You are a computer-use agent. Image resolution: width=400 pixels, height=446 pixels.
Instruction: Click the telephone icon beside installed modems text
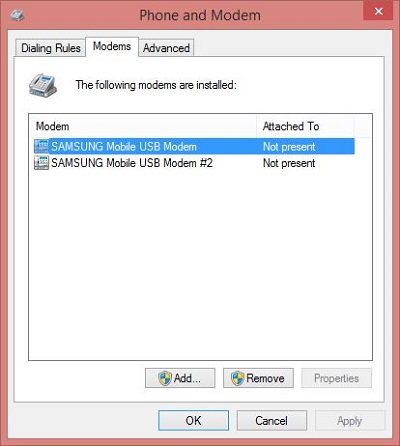click(x=43, y=85)
